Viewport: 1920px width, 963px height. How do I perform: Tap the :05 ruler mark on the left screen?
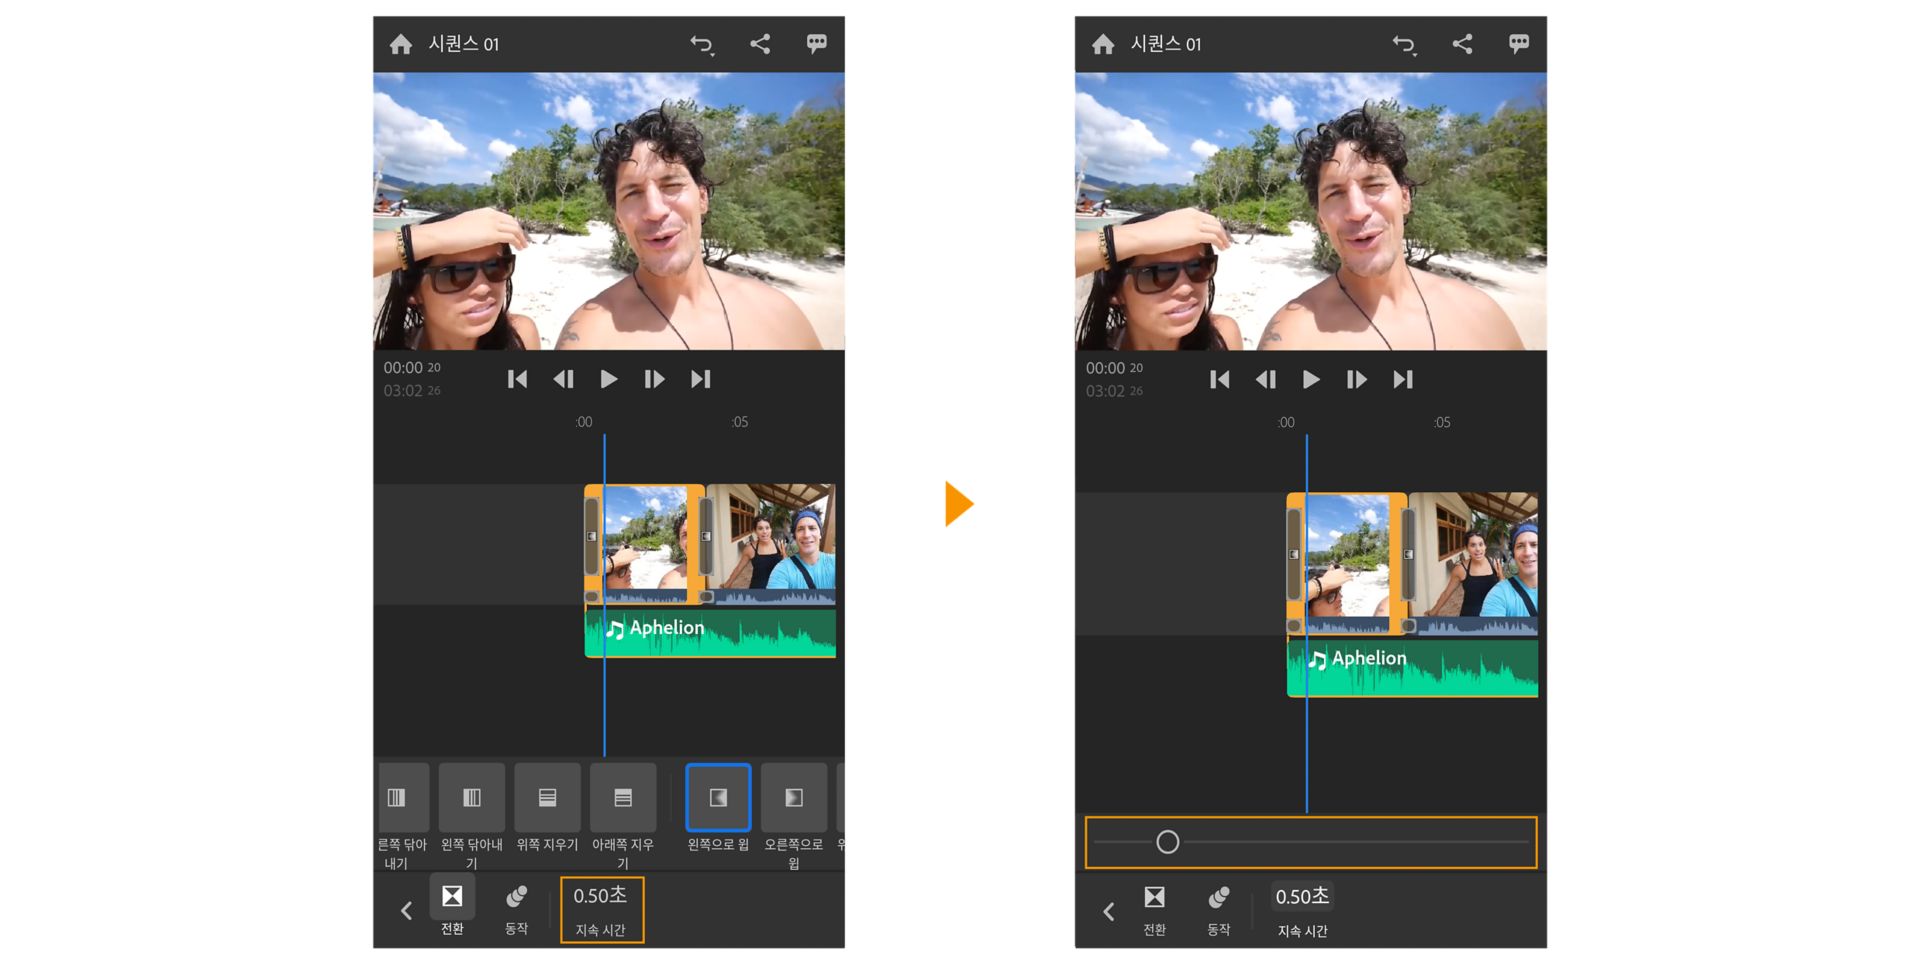tap(740, 422)
